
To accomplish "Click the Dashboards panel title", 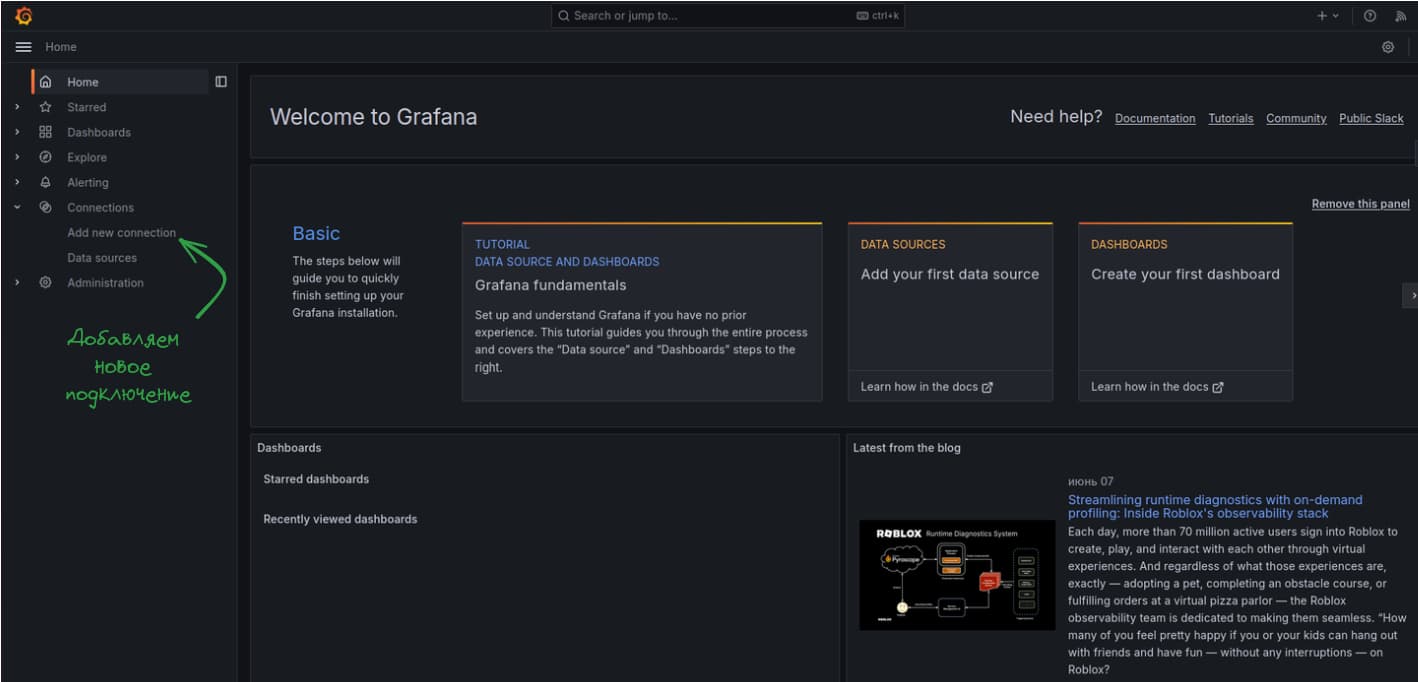I will point(289,448).
